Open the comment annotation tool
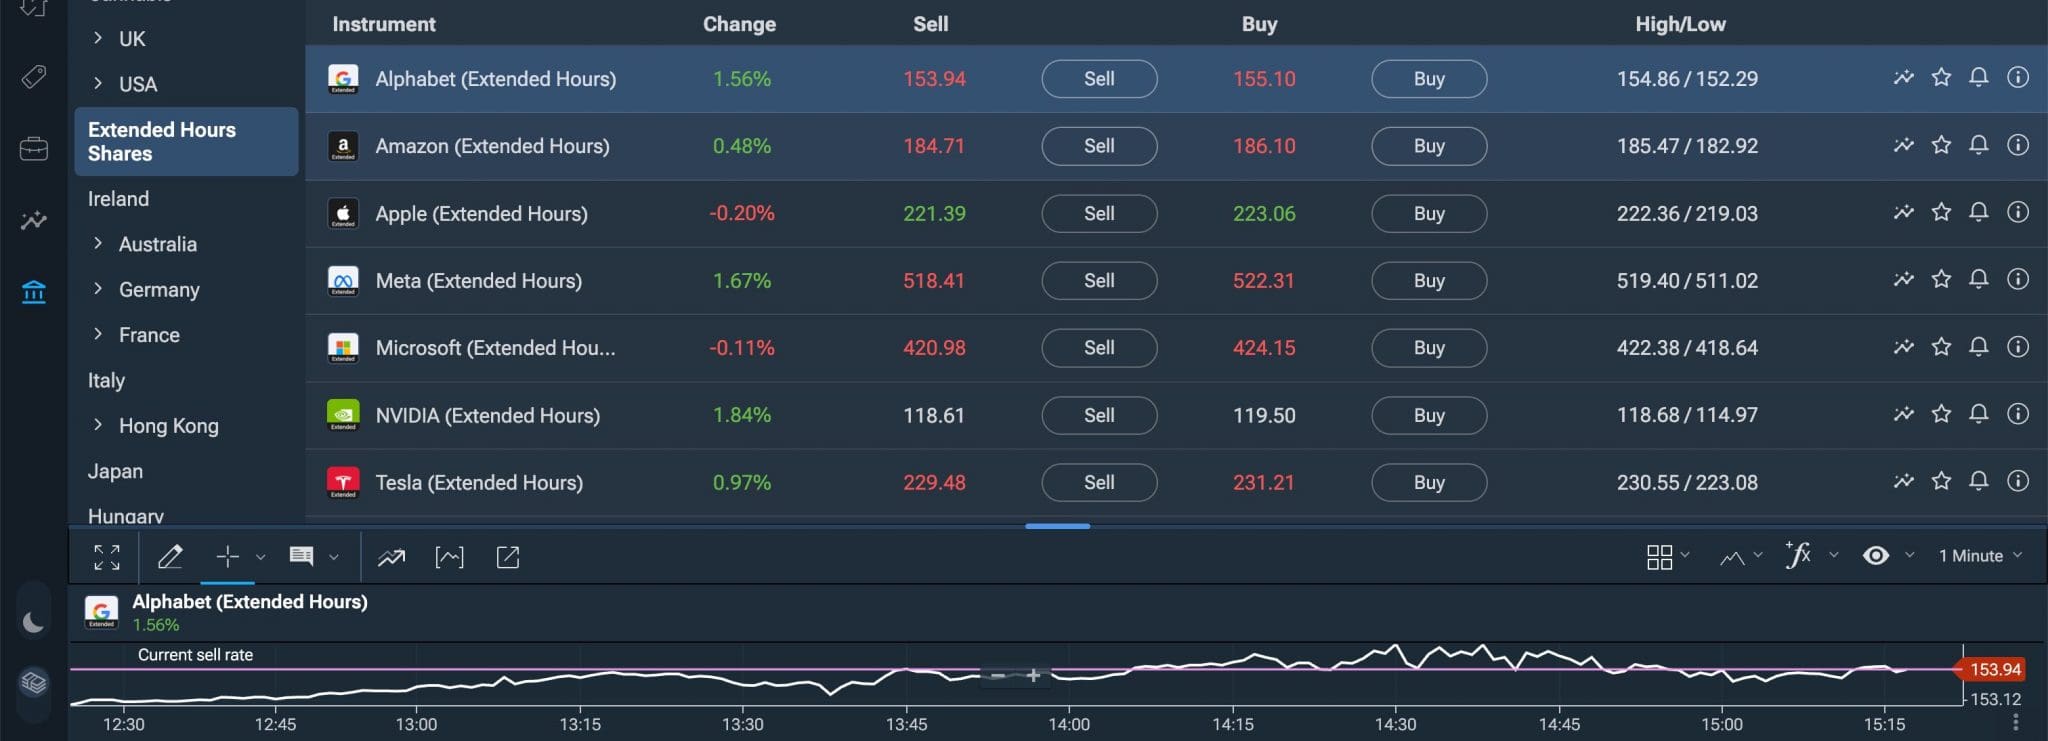The image size is (2048, 741). [x=301, y=556]
